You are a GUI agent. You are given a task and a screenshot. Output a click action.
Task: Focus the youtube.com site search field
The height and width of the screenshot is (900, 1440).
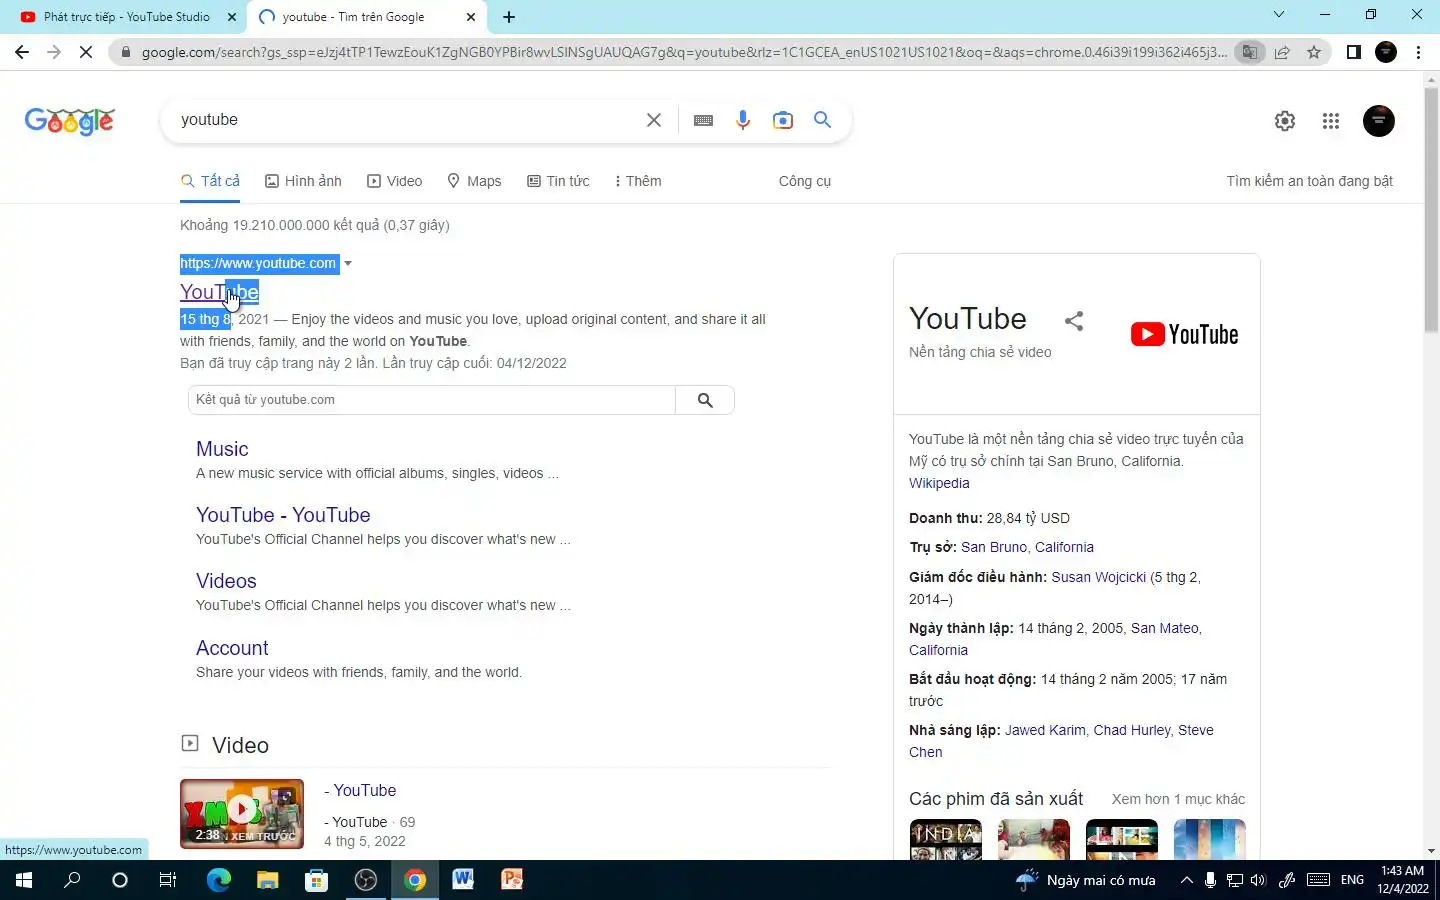click(x=431, y=400)
